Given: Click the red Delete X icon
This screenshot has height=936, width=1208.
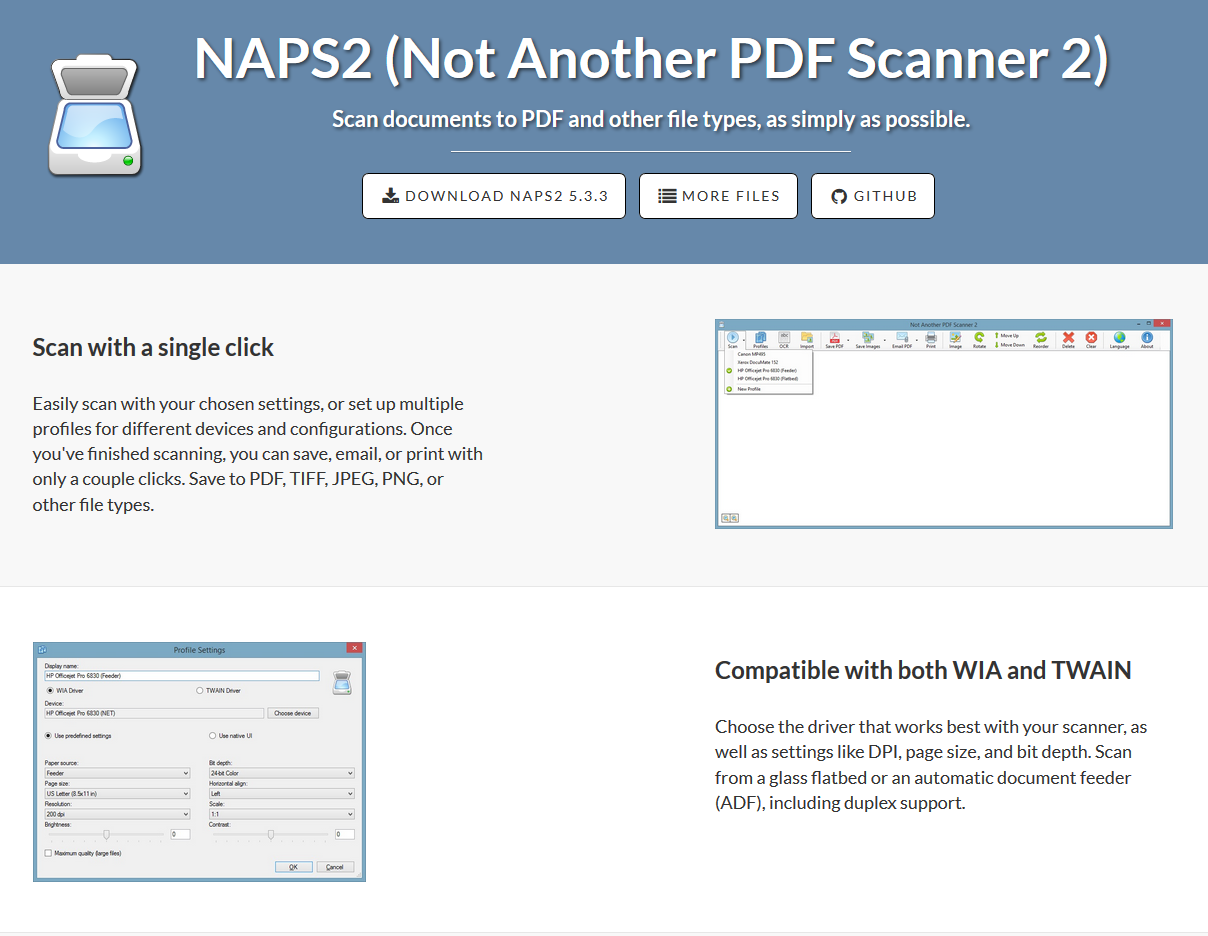Looking at the screenshot, I should (x=1068, y=339).
